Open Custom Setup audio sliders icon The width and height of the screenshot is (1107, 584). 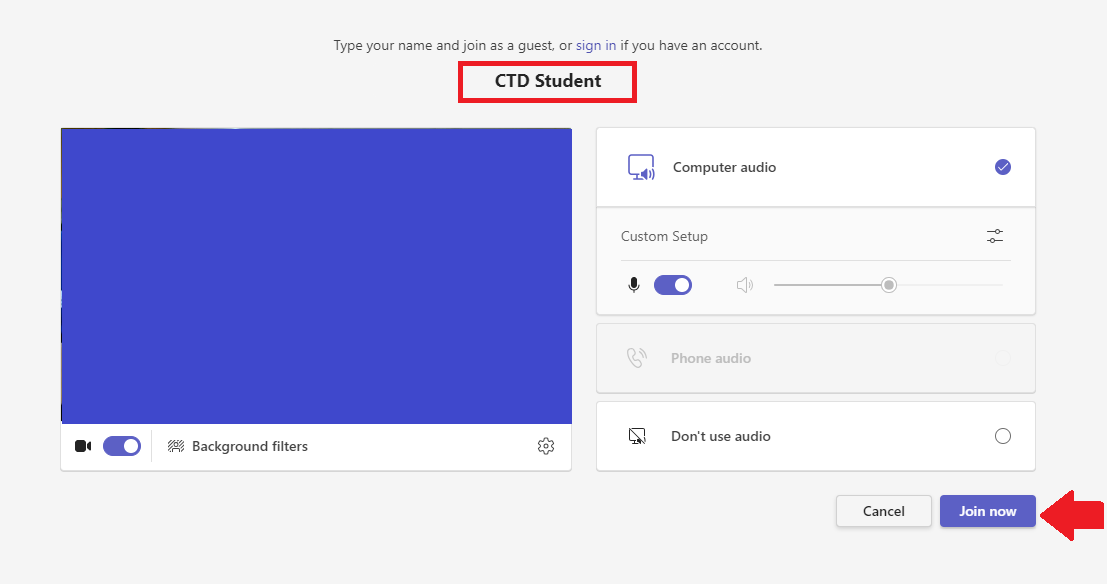[x=995, y=236]
